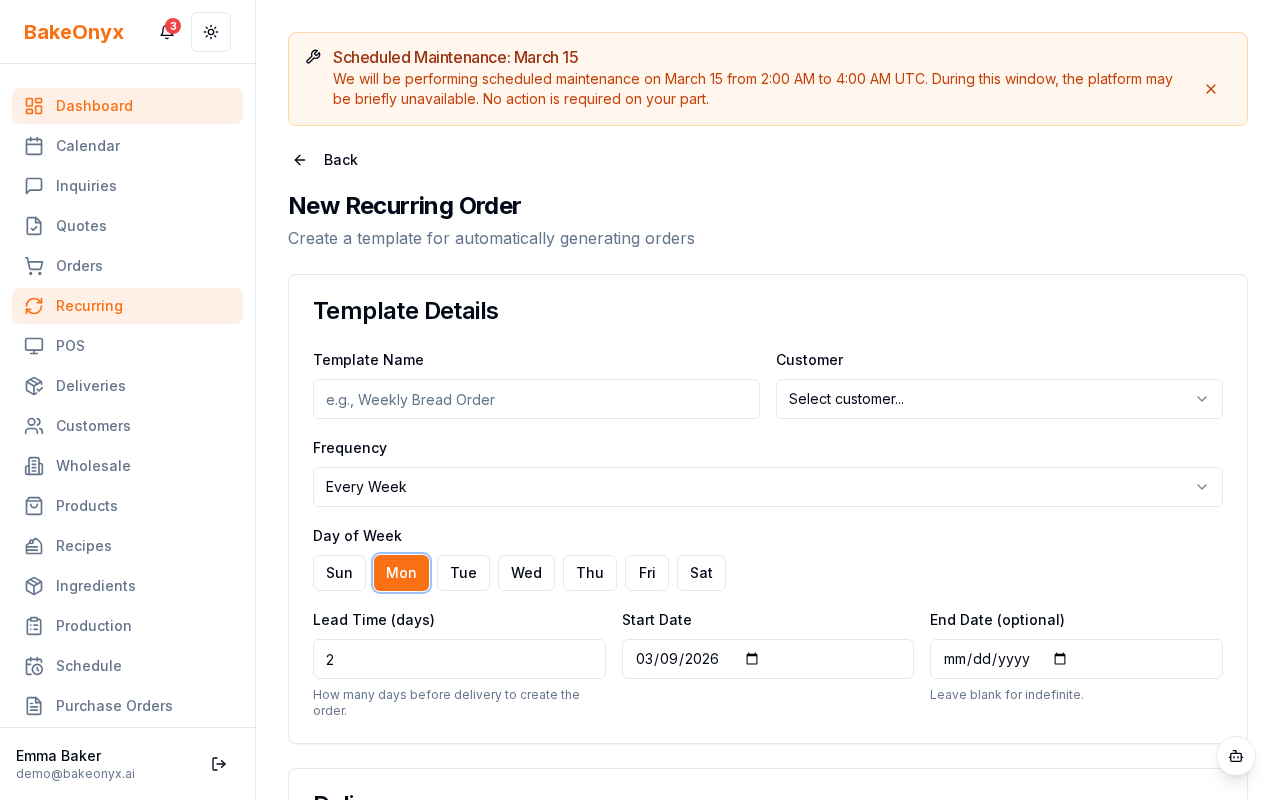The image size is (1280, 800).
Task: Open the End Date date picker
Action: pos(1060,659)
